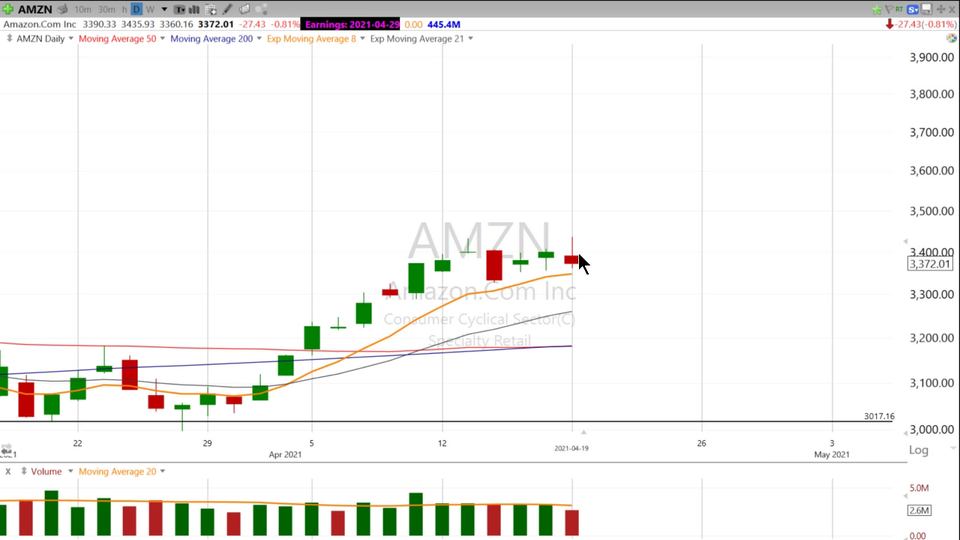Select the 30m timeframe option
960x540 pixels.
[106, 9]
